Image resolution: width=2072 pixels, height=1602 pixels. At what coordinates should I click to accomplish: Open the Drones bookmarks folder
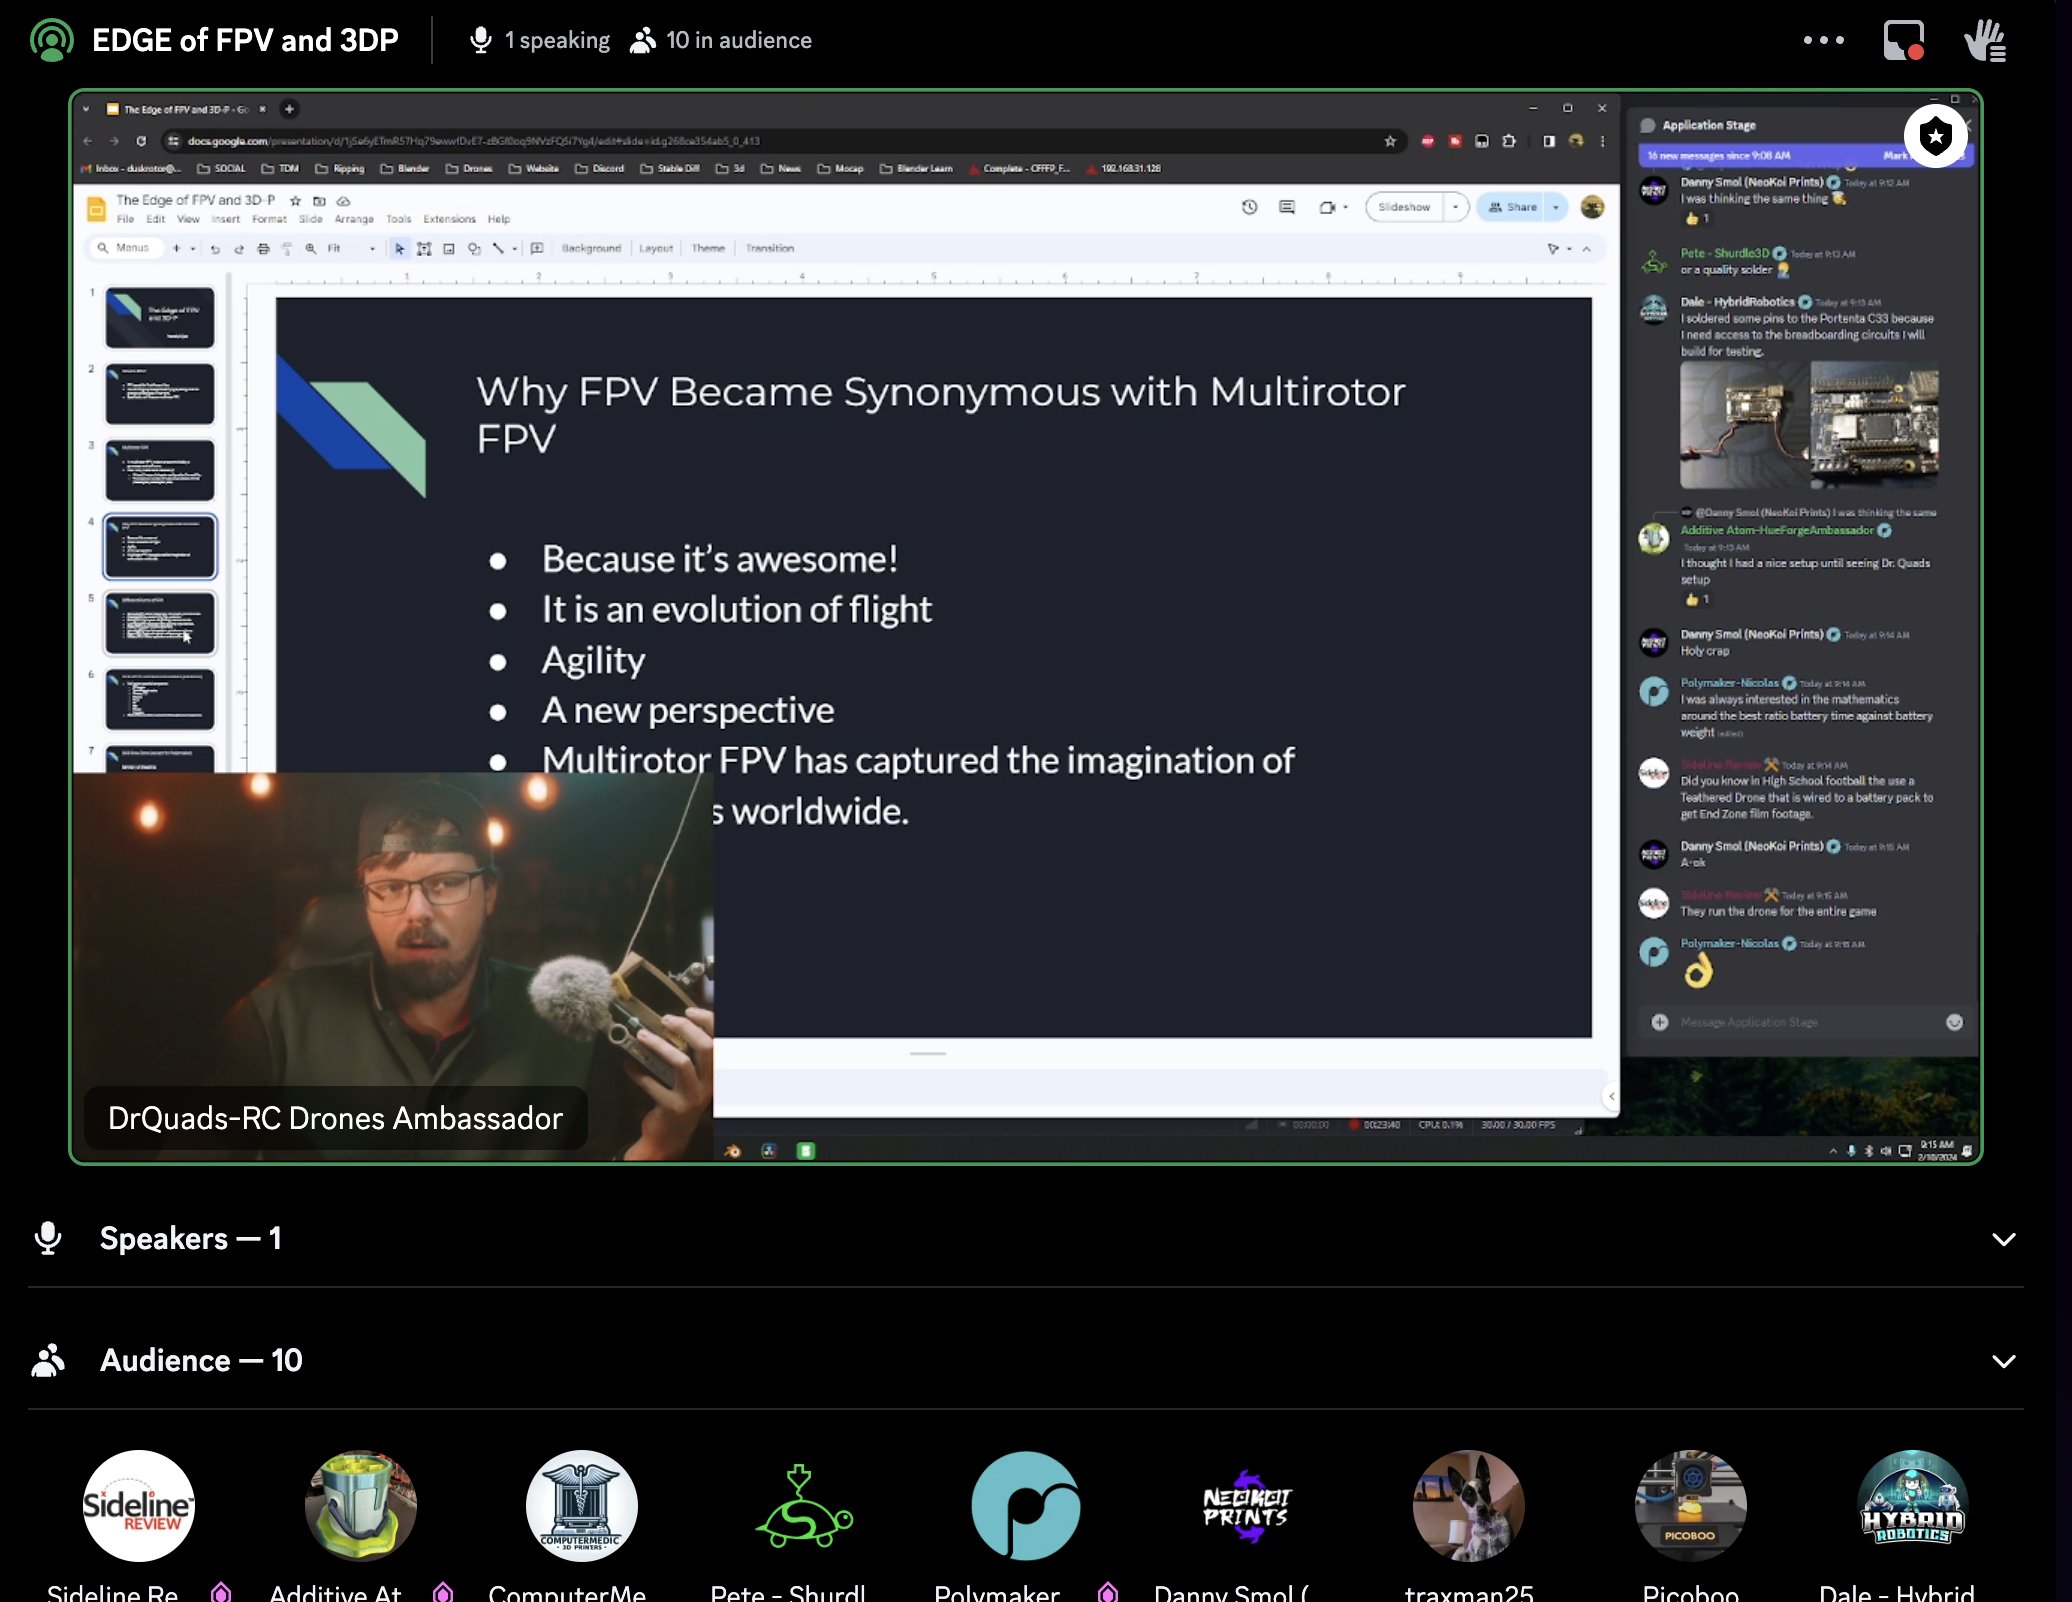pos(469,169)
